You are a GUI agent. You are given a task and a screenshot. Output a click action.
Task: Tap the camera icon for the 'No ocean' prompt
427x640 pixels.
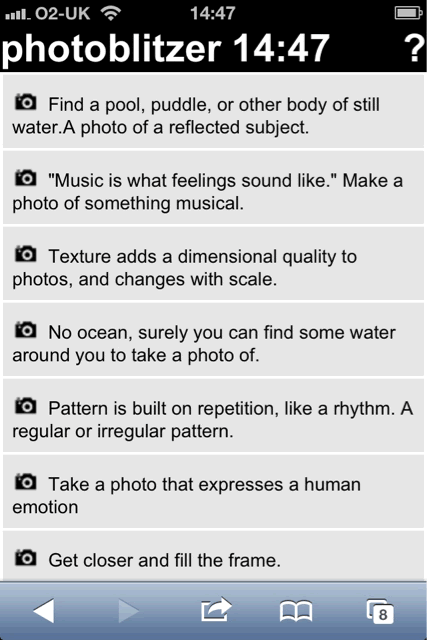[x=26, y=330]
